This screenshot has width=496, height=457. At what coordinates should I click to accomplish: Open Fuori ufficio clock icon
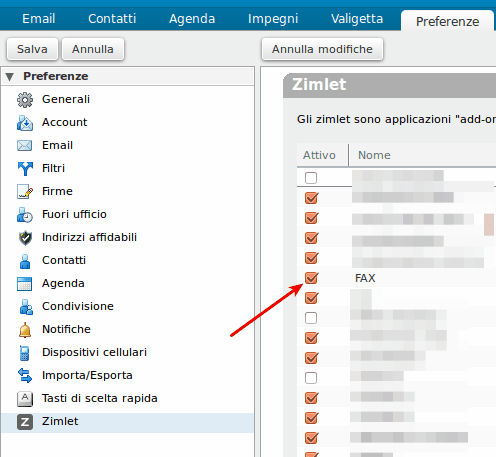(25, 215)
